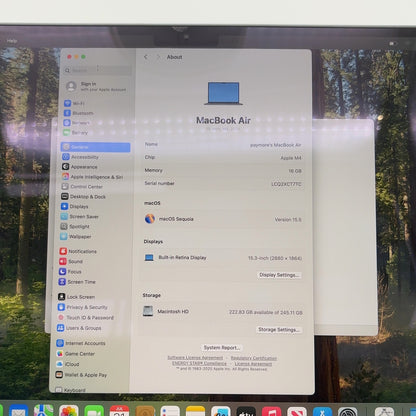
Task: Open the License Agreement link
Action: (253, 364)
